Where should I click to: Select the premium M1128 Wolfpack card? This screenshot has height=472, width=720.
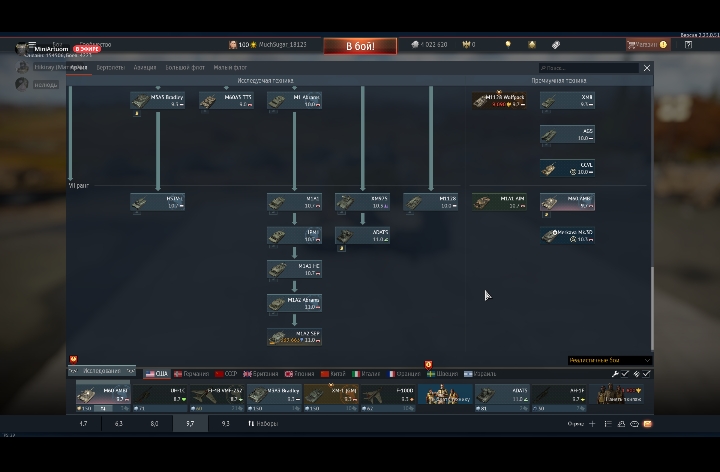tap(499, 101)
